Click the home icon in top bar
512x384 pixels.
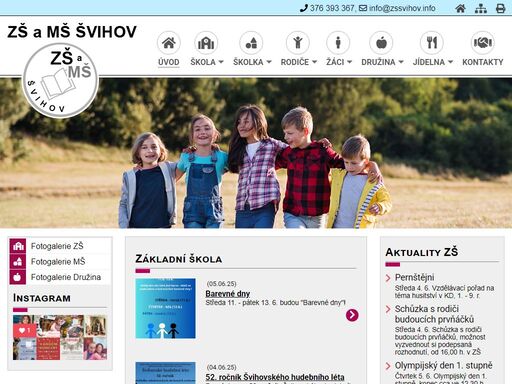(460, 8)
